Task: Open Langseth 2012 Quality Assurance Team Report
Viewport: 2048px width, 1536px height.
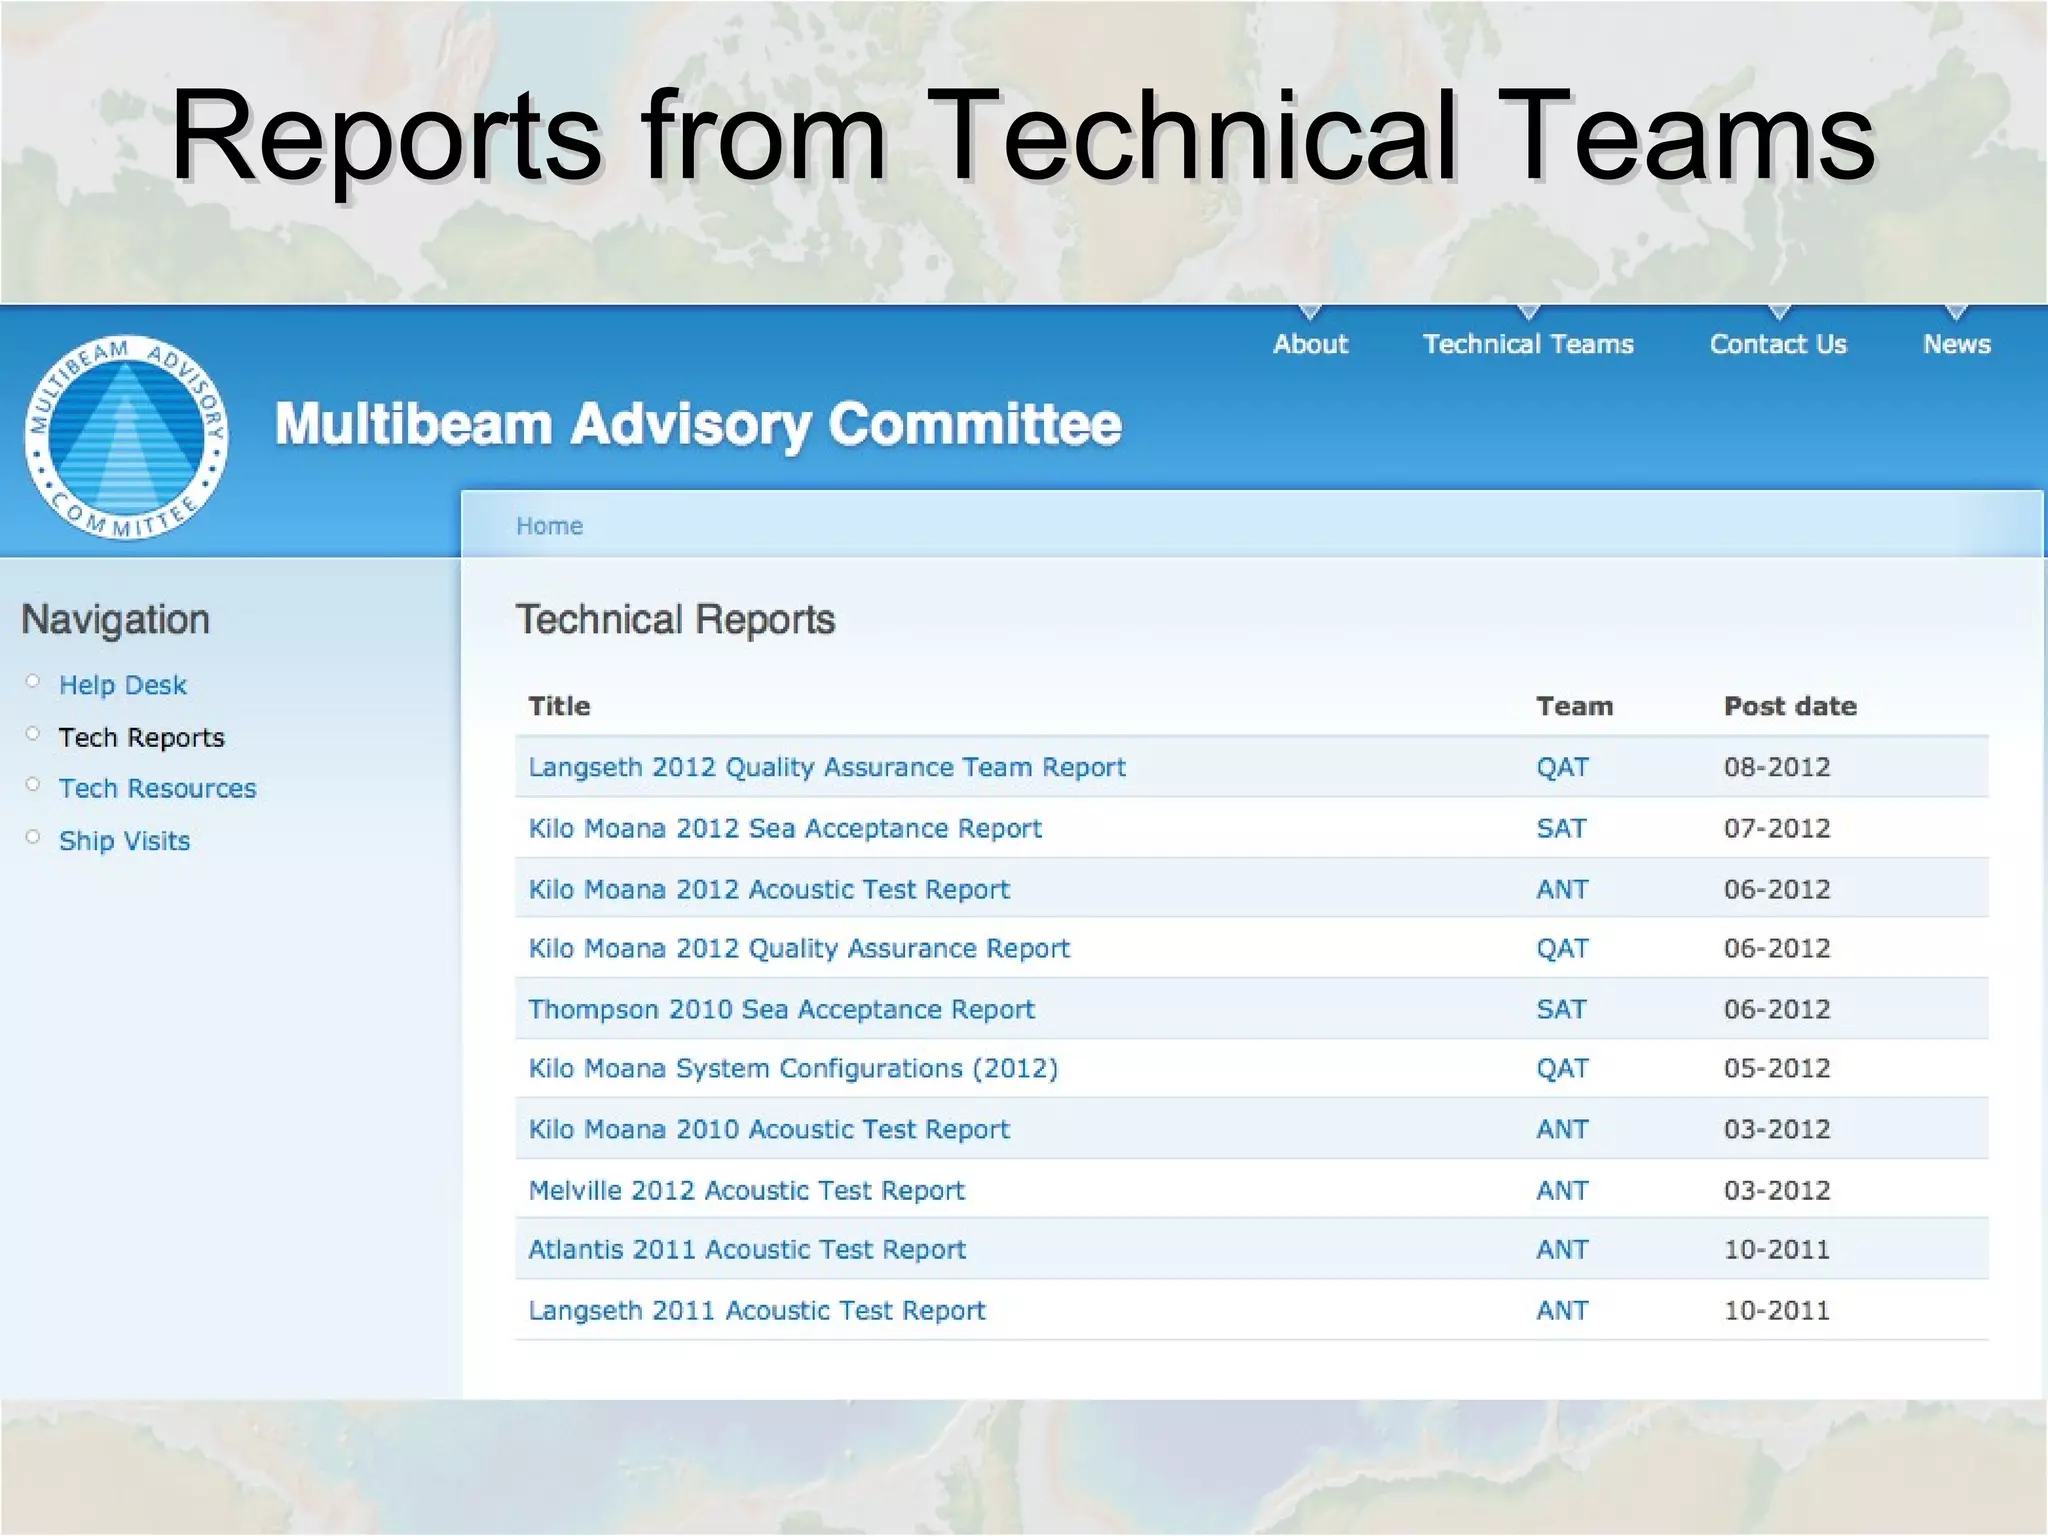Action: coord(827,767)
